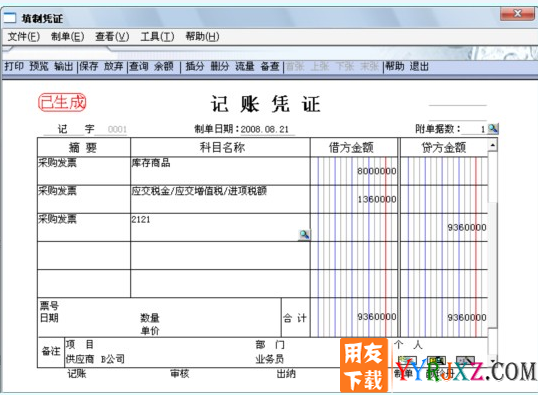Delete an entry line with 删分

220,66
